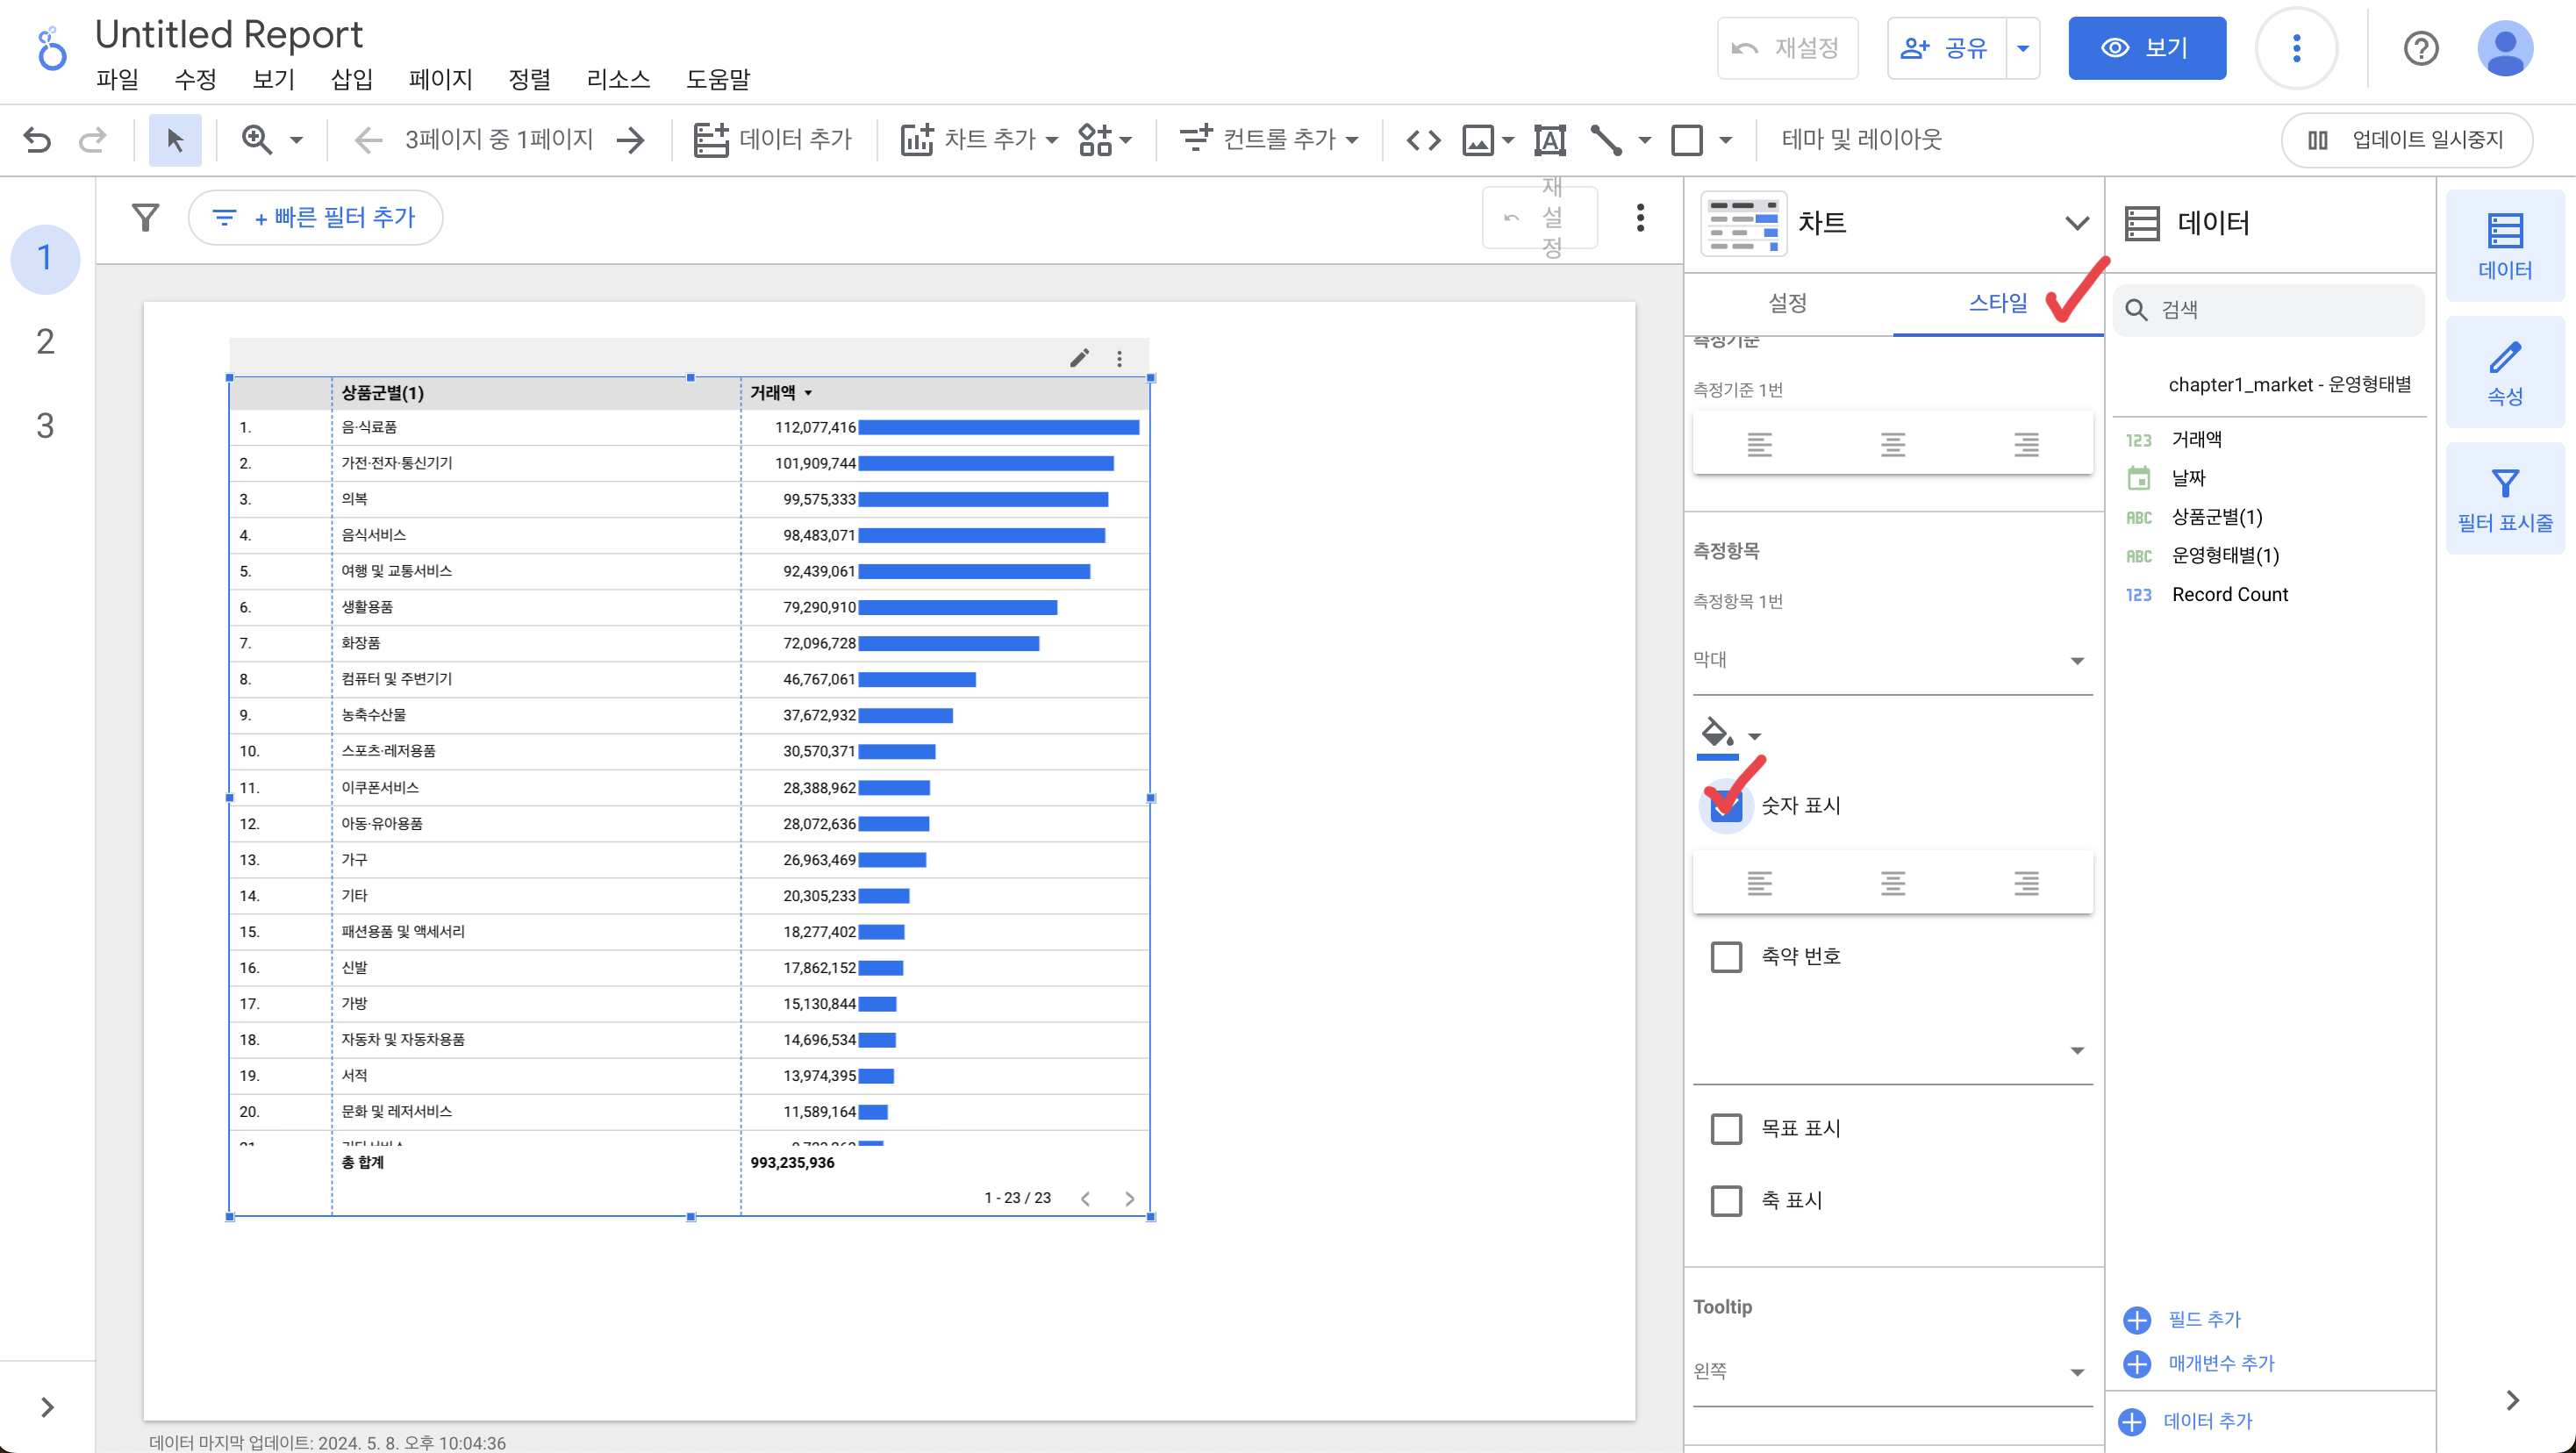Click the 보기 view button
2576x1453 pixels.
[2146, 48]
